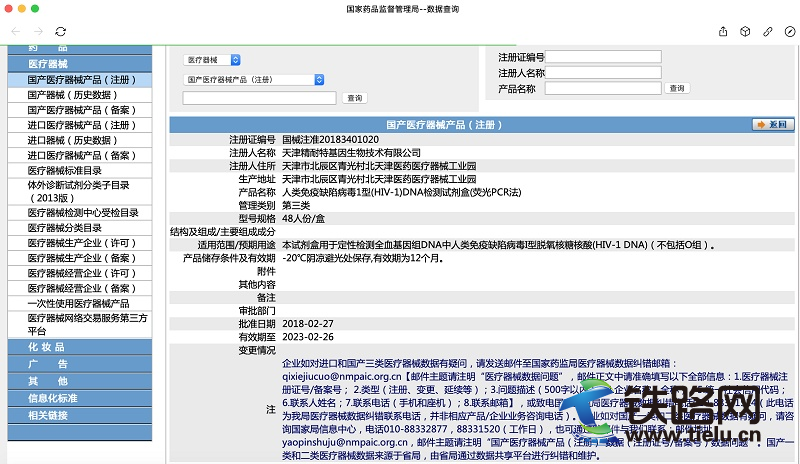800x464 pixels.
Task: Open 一次性使用医疗器械产品 in sidebar
Action: coord(78,303)
